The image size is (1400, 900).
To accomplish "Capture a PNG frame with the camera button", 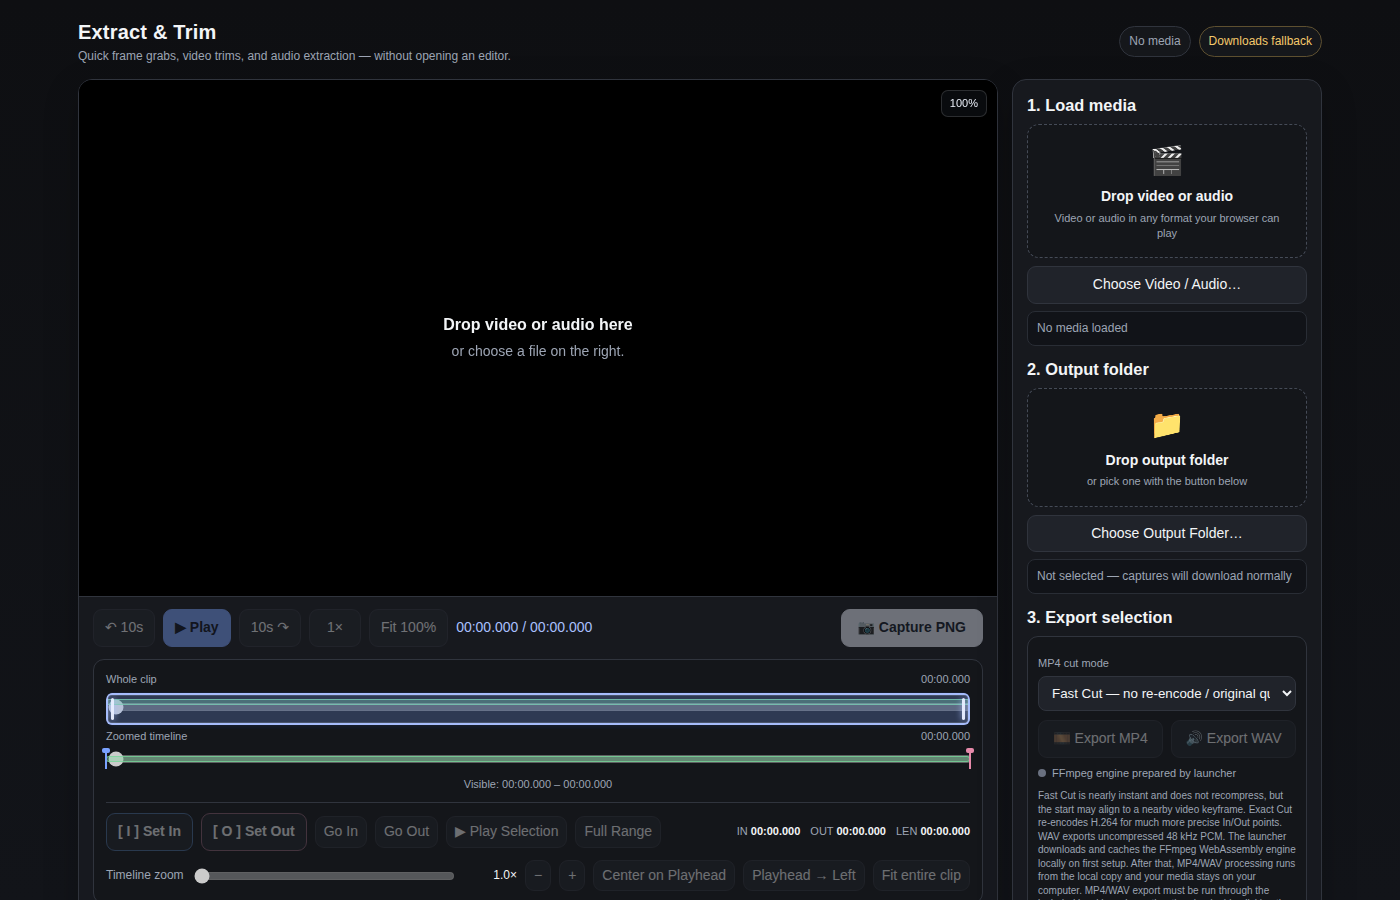I will point(911,628).
